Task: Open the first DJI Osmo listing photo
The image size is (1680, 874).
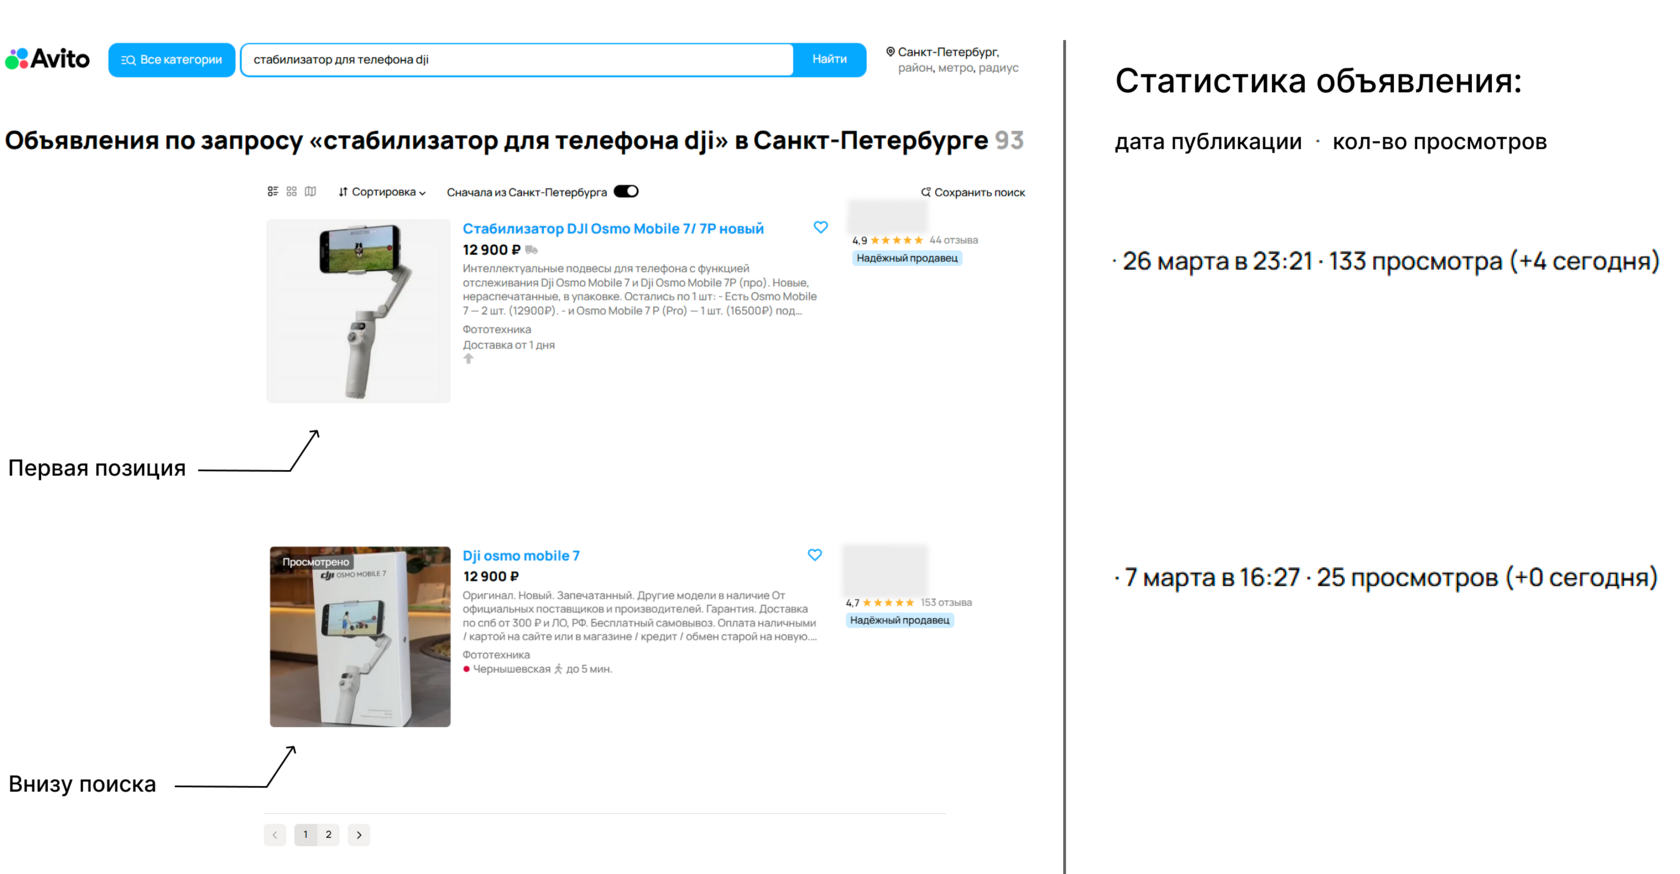Action: click(x=358, y=311)
